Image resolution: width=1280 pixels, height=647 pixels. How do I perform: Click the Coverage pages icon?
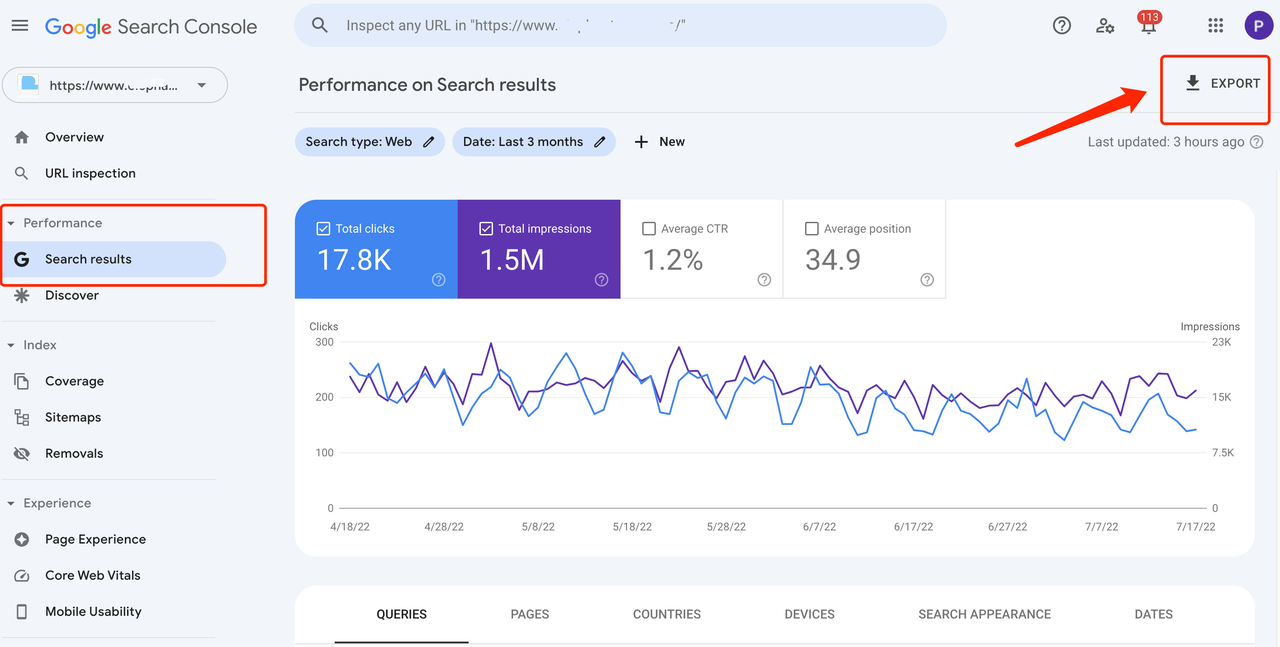pos(22,381)
